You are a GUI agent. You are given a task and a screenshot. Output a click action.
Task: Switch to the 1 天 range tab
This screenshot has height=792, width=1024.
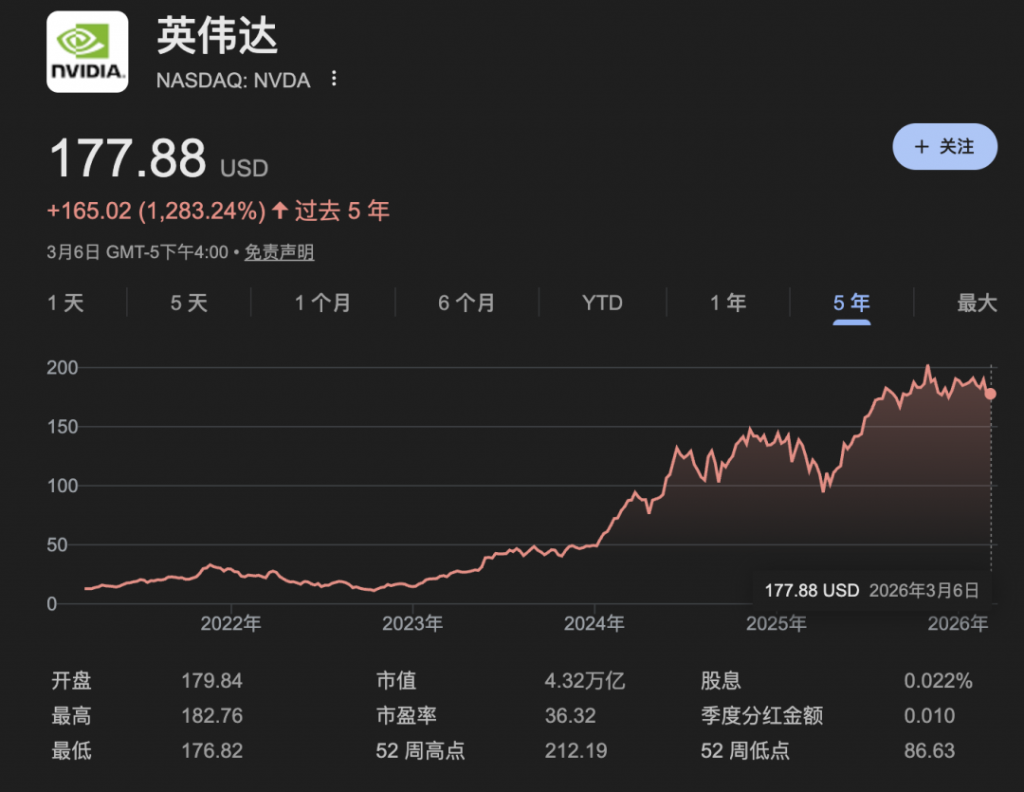pyautogui.click(x=66, y=303)
